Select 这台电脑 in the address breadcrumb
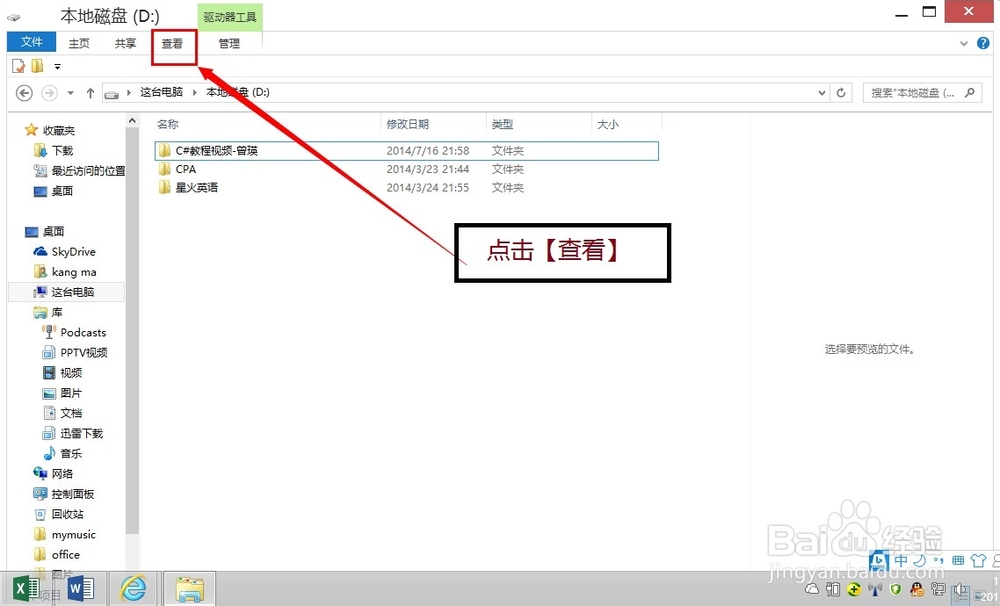The image size is (1000, 606). (161, 92)
